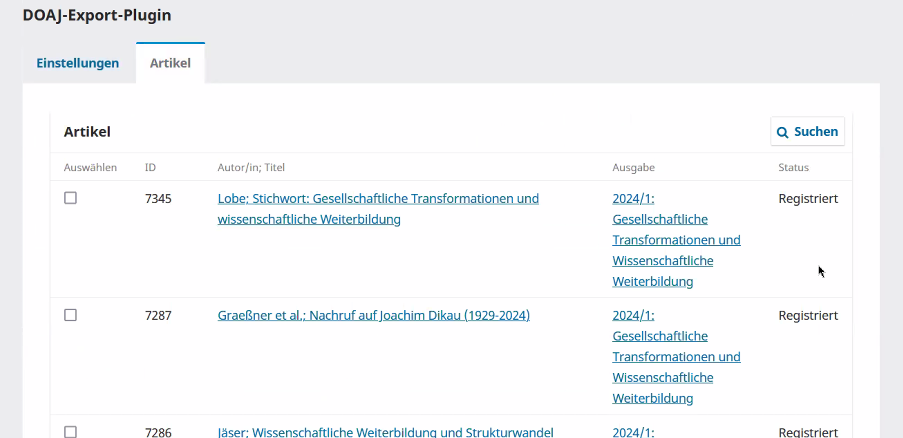Click the Auswählen column header
The height and width of the screenshot is (438, 903).
[90, 167]
